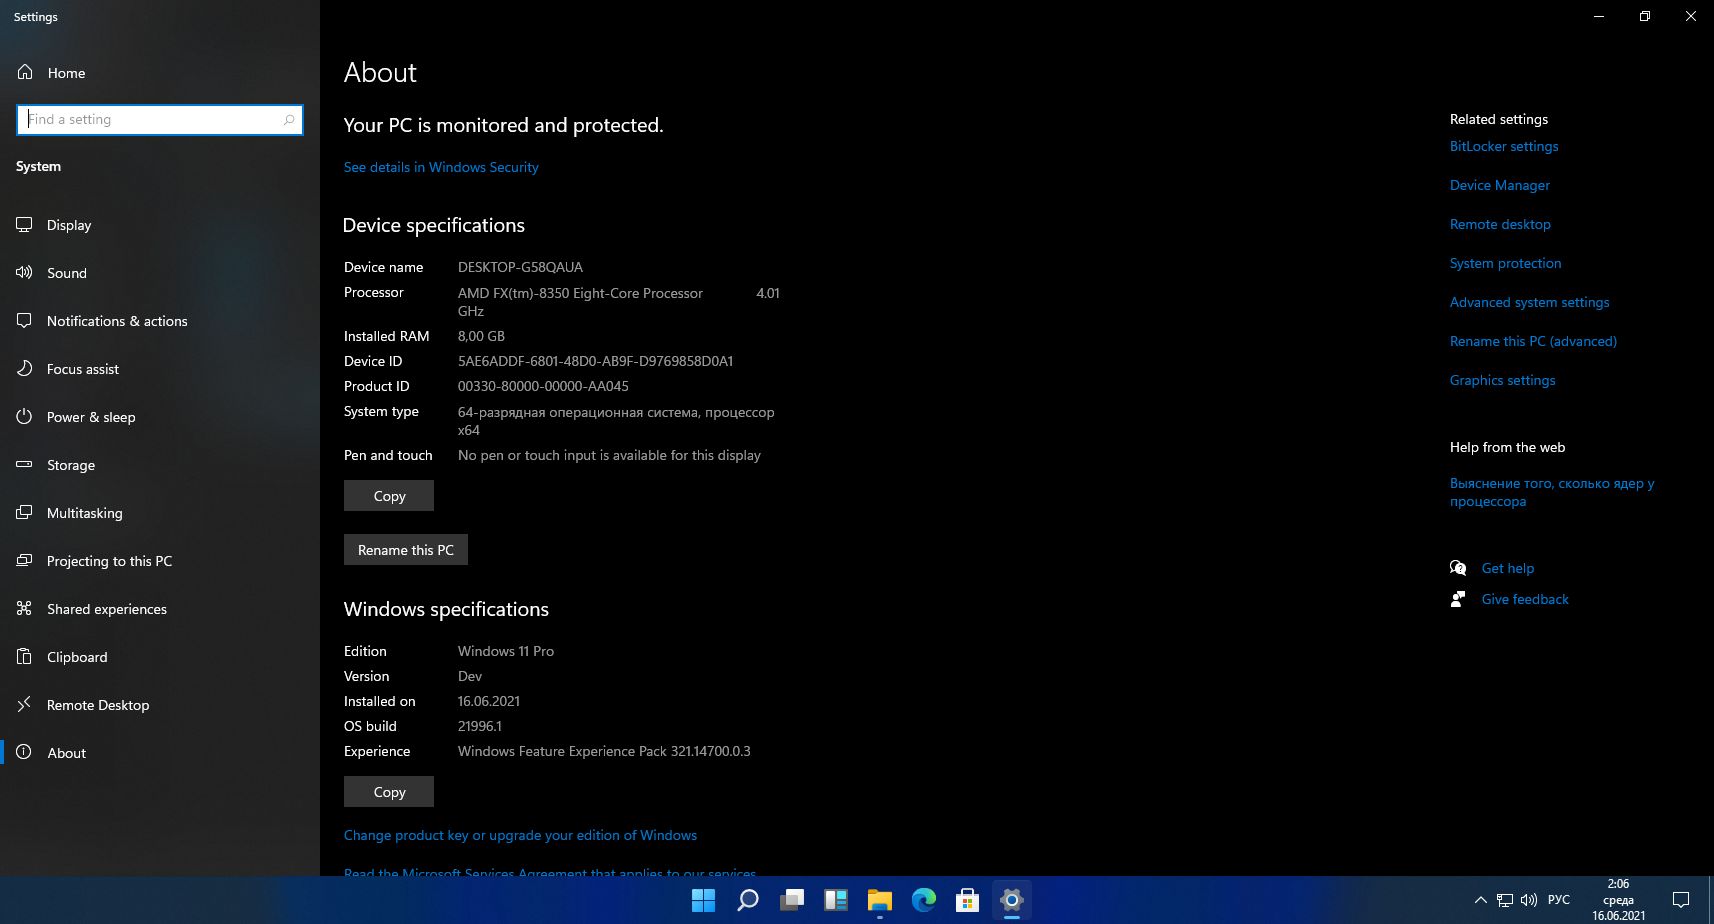Open Rename this PC (advanced) link

tap(1533, 341)
